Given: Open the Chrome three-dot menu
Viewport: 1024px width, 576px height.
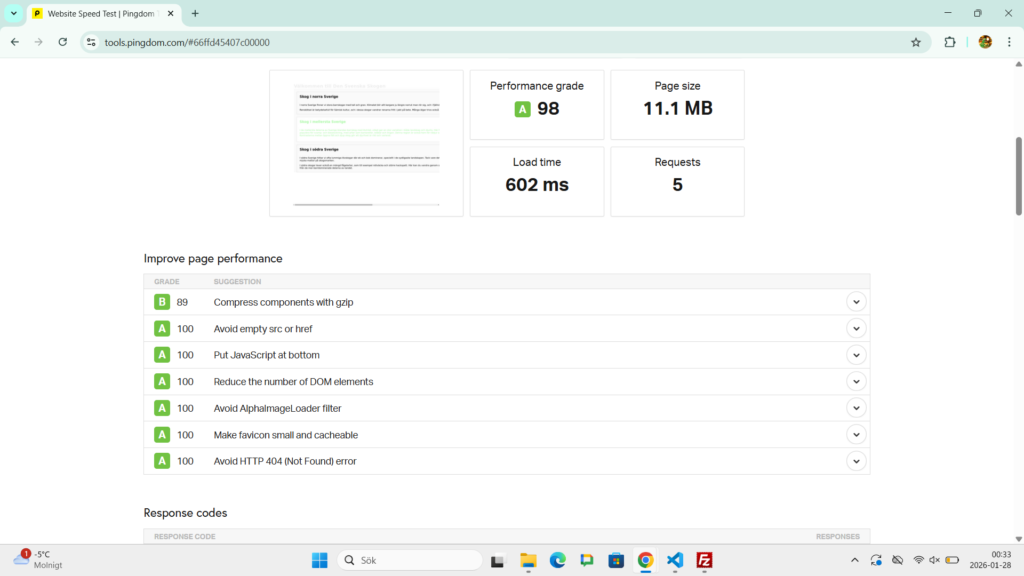Looking at the screenshot, I should (x=1009, y=42).
